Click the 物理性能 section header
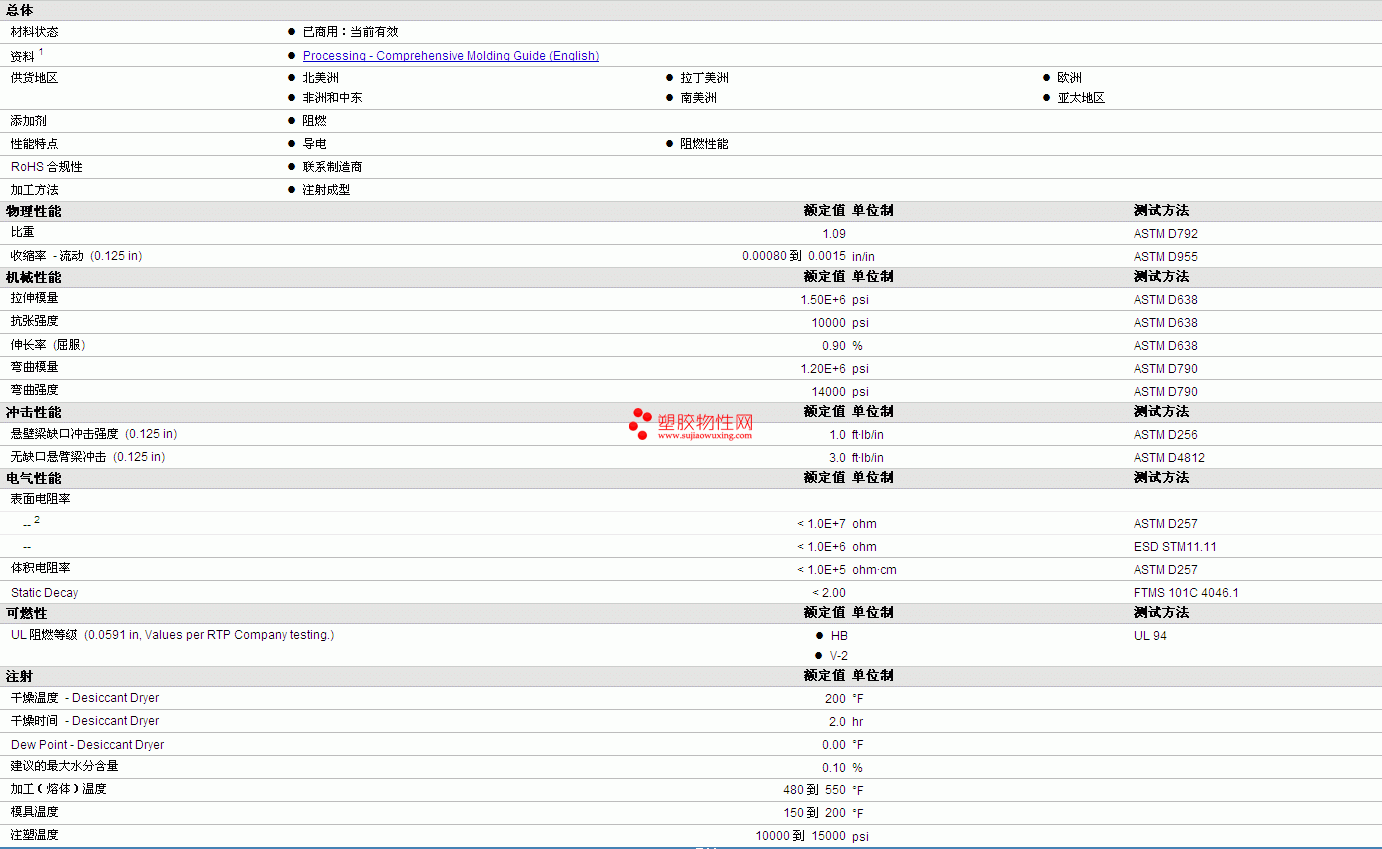The image size is (1382, 849). [34, 211]
